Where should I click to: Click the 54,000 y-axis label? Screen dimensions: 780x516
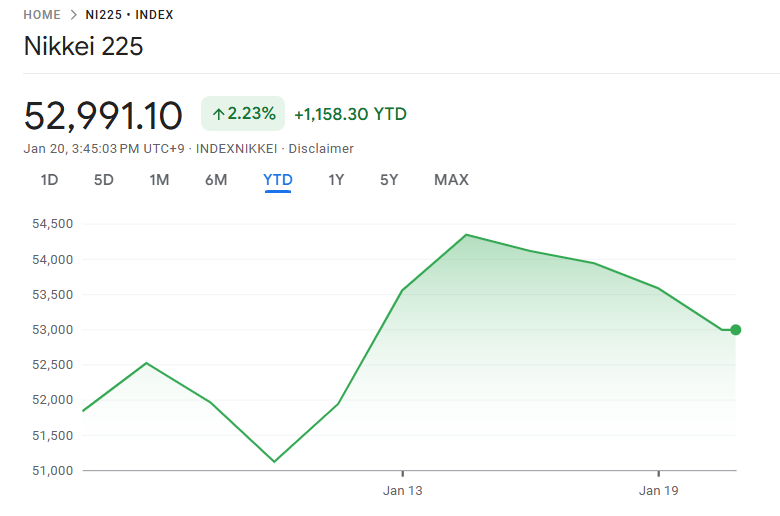53,260
